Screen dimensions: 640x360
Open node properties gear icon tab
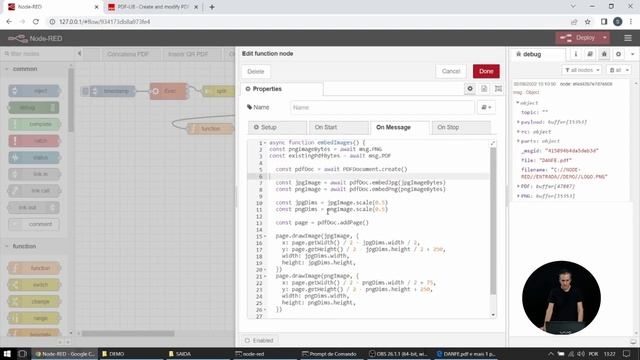click(470, 89)
